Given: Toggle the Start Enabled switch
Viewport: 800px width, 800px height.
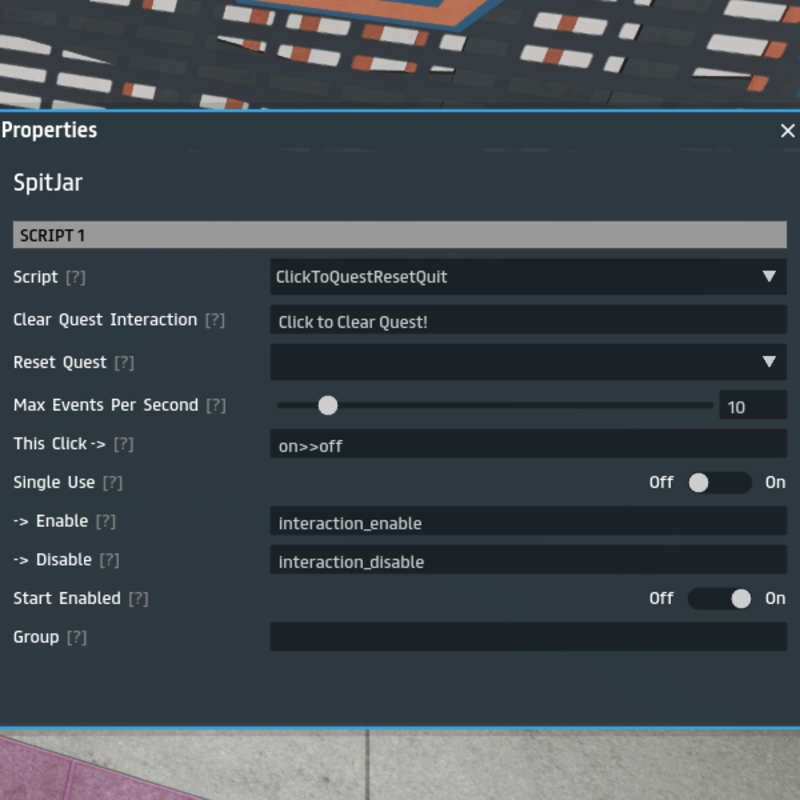Looking at the screenshot, I should pos(718,599).
